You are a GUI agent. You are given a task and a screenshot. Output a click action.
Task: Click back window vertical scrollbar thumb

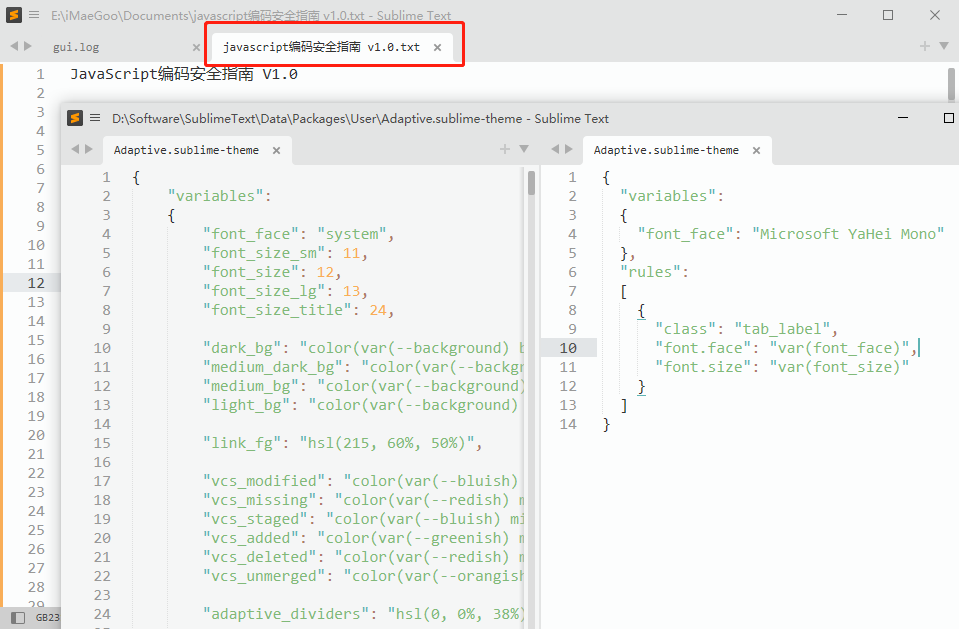(952, 84)
